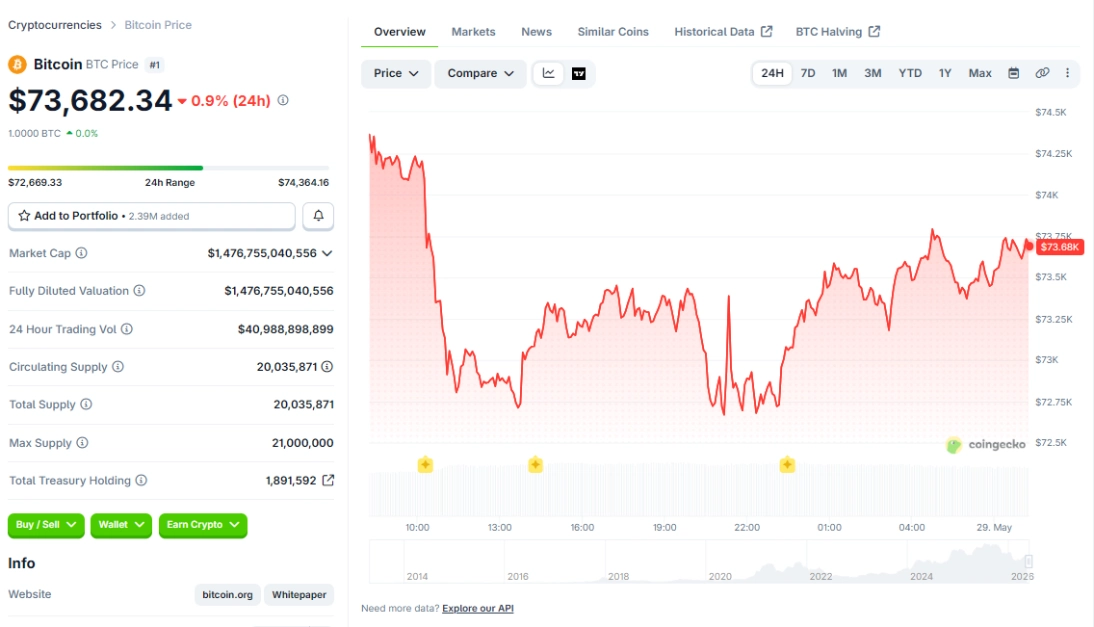Open the bitcoin.org website link
This screenshot has width=1094, height=627.
coord(227,595)
